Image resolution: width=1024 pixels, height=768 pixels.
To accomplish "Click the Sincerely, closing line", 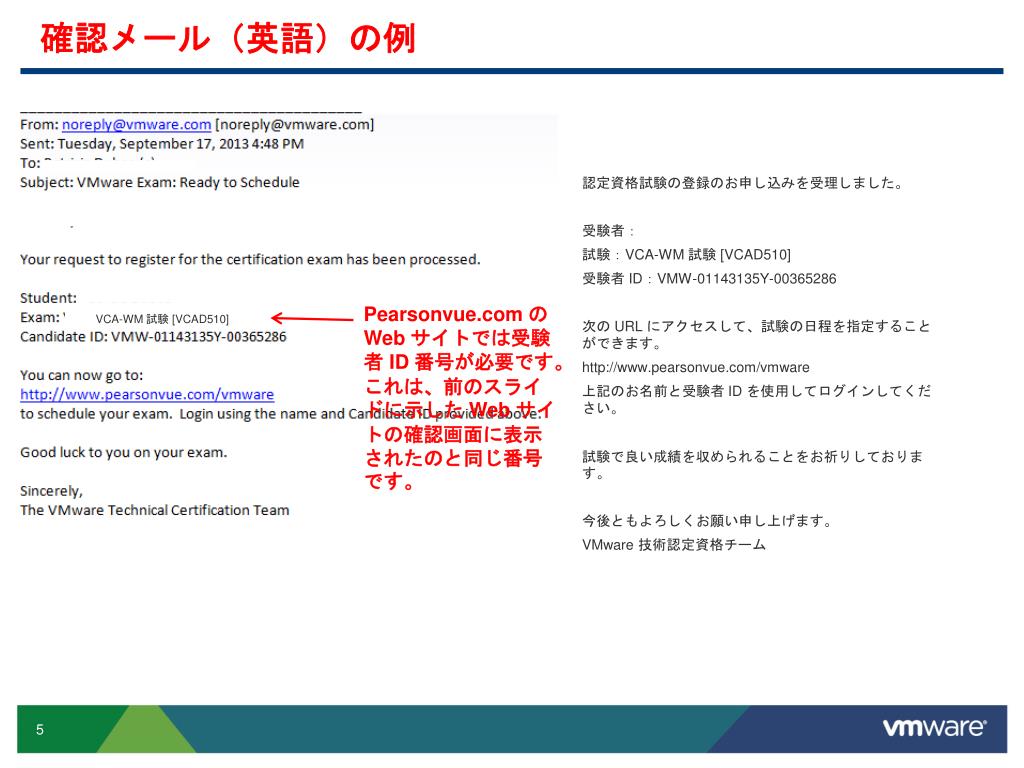I will tap(52, 491).
